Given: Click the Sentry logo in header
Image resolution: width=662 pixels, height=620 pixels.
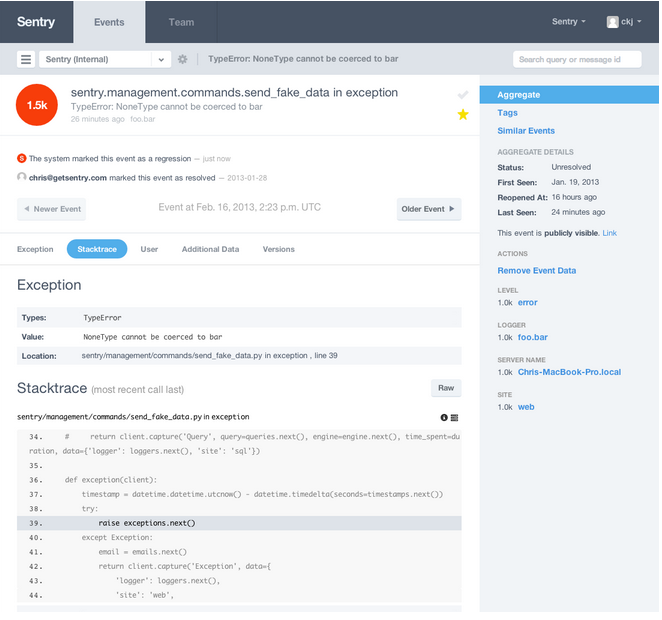Looking at the screenshot, I should click(x=36, y=22).
